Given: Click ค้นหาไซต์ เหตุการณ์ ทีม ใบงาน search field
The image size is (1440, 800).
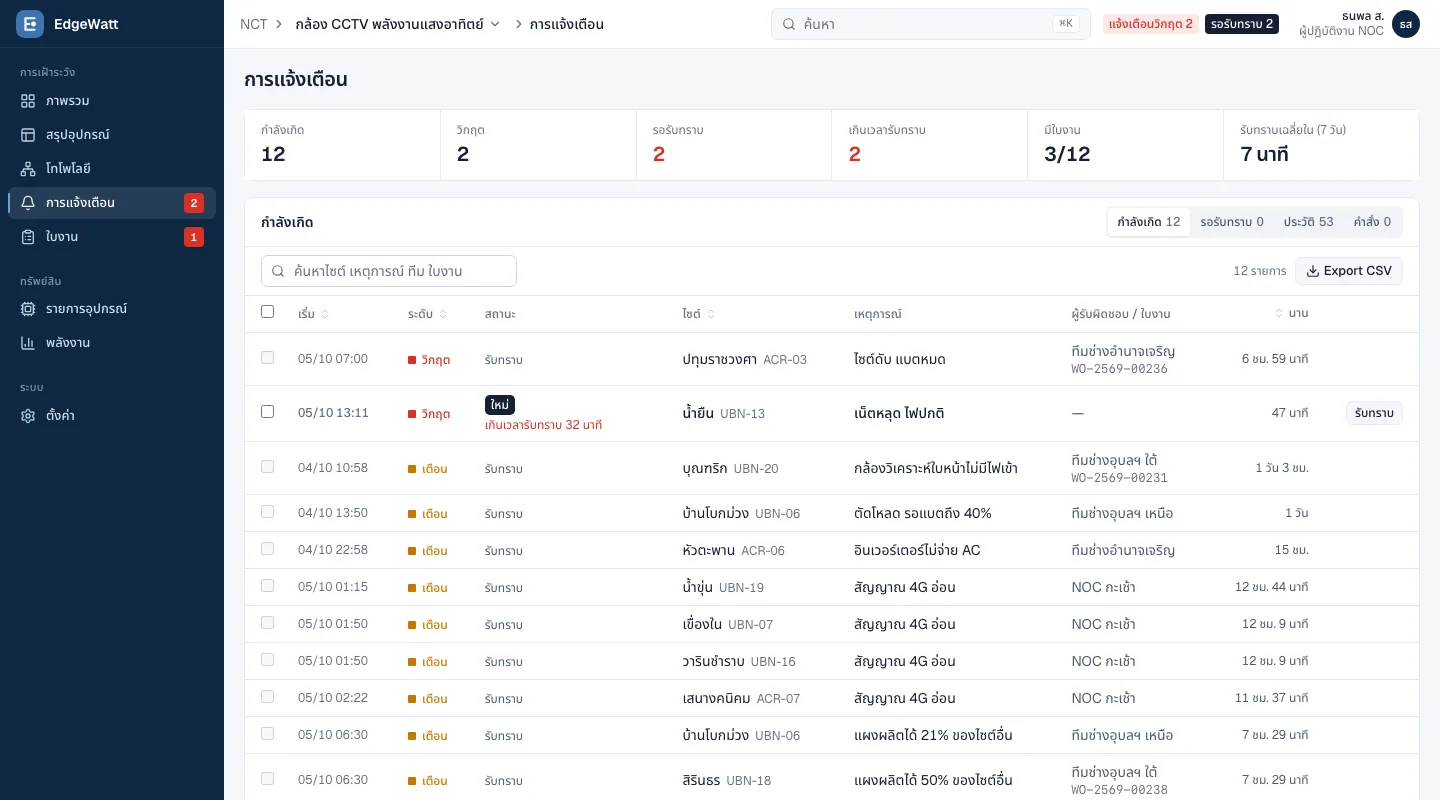Looking at the screenshot, I should 389,271.
